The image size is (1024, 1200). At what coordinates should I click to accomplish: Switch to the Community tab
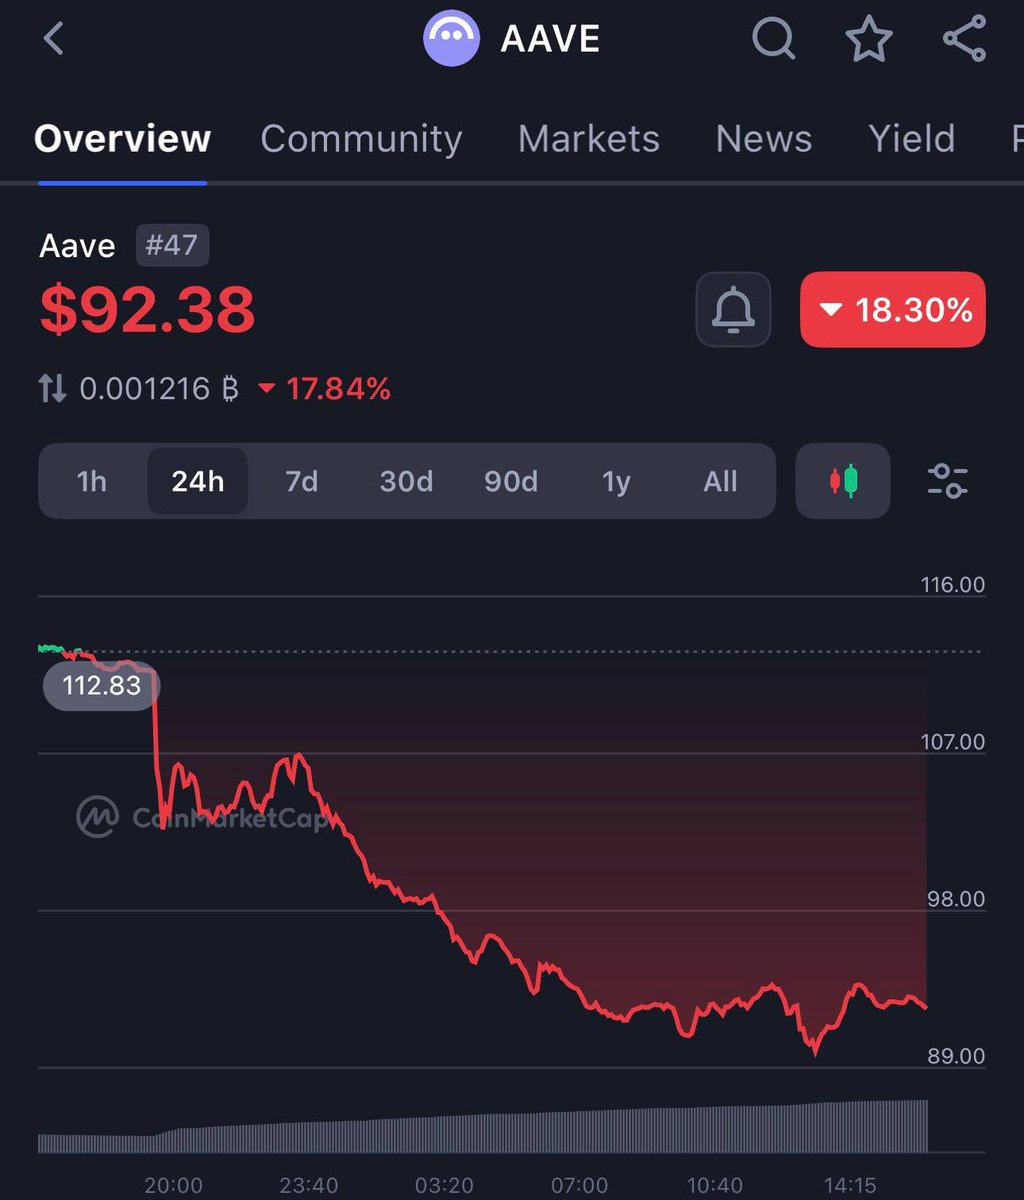(361, 138)
